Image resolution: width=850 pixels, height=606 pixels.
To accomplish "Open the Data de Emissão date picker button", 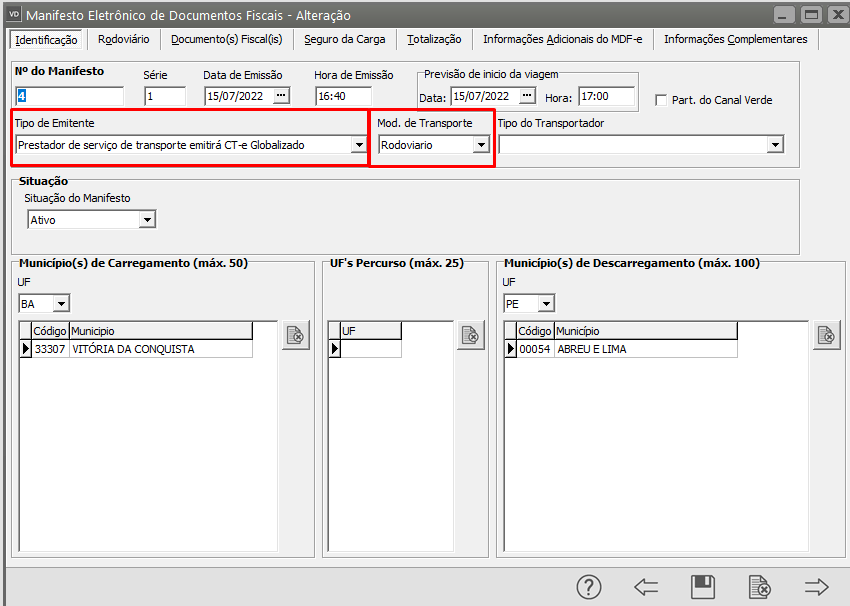I will click(x=281, y=96).
